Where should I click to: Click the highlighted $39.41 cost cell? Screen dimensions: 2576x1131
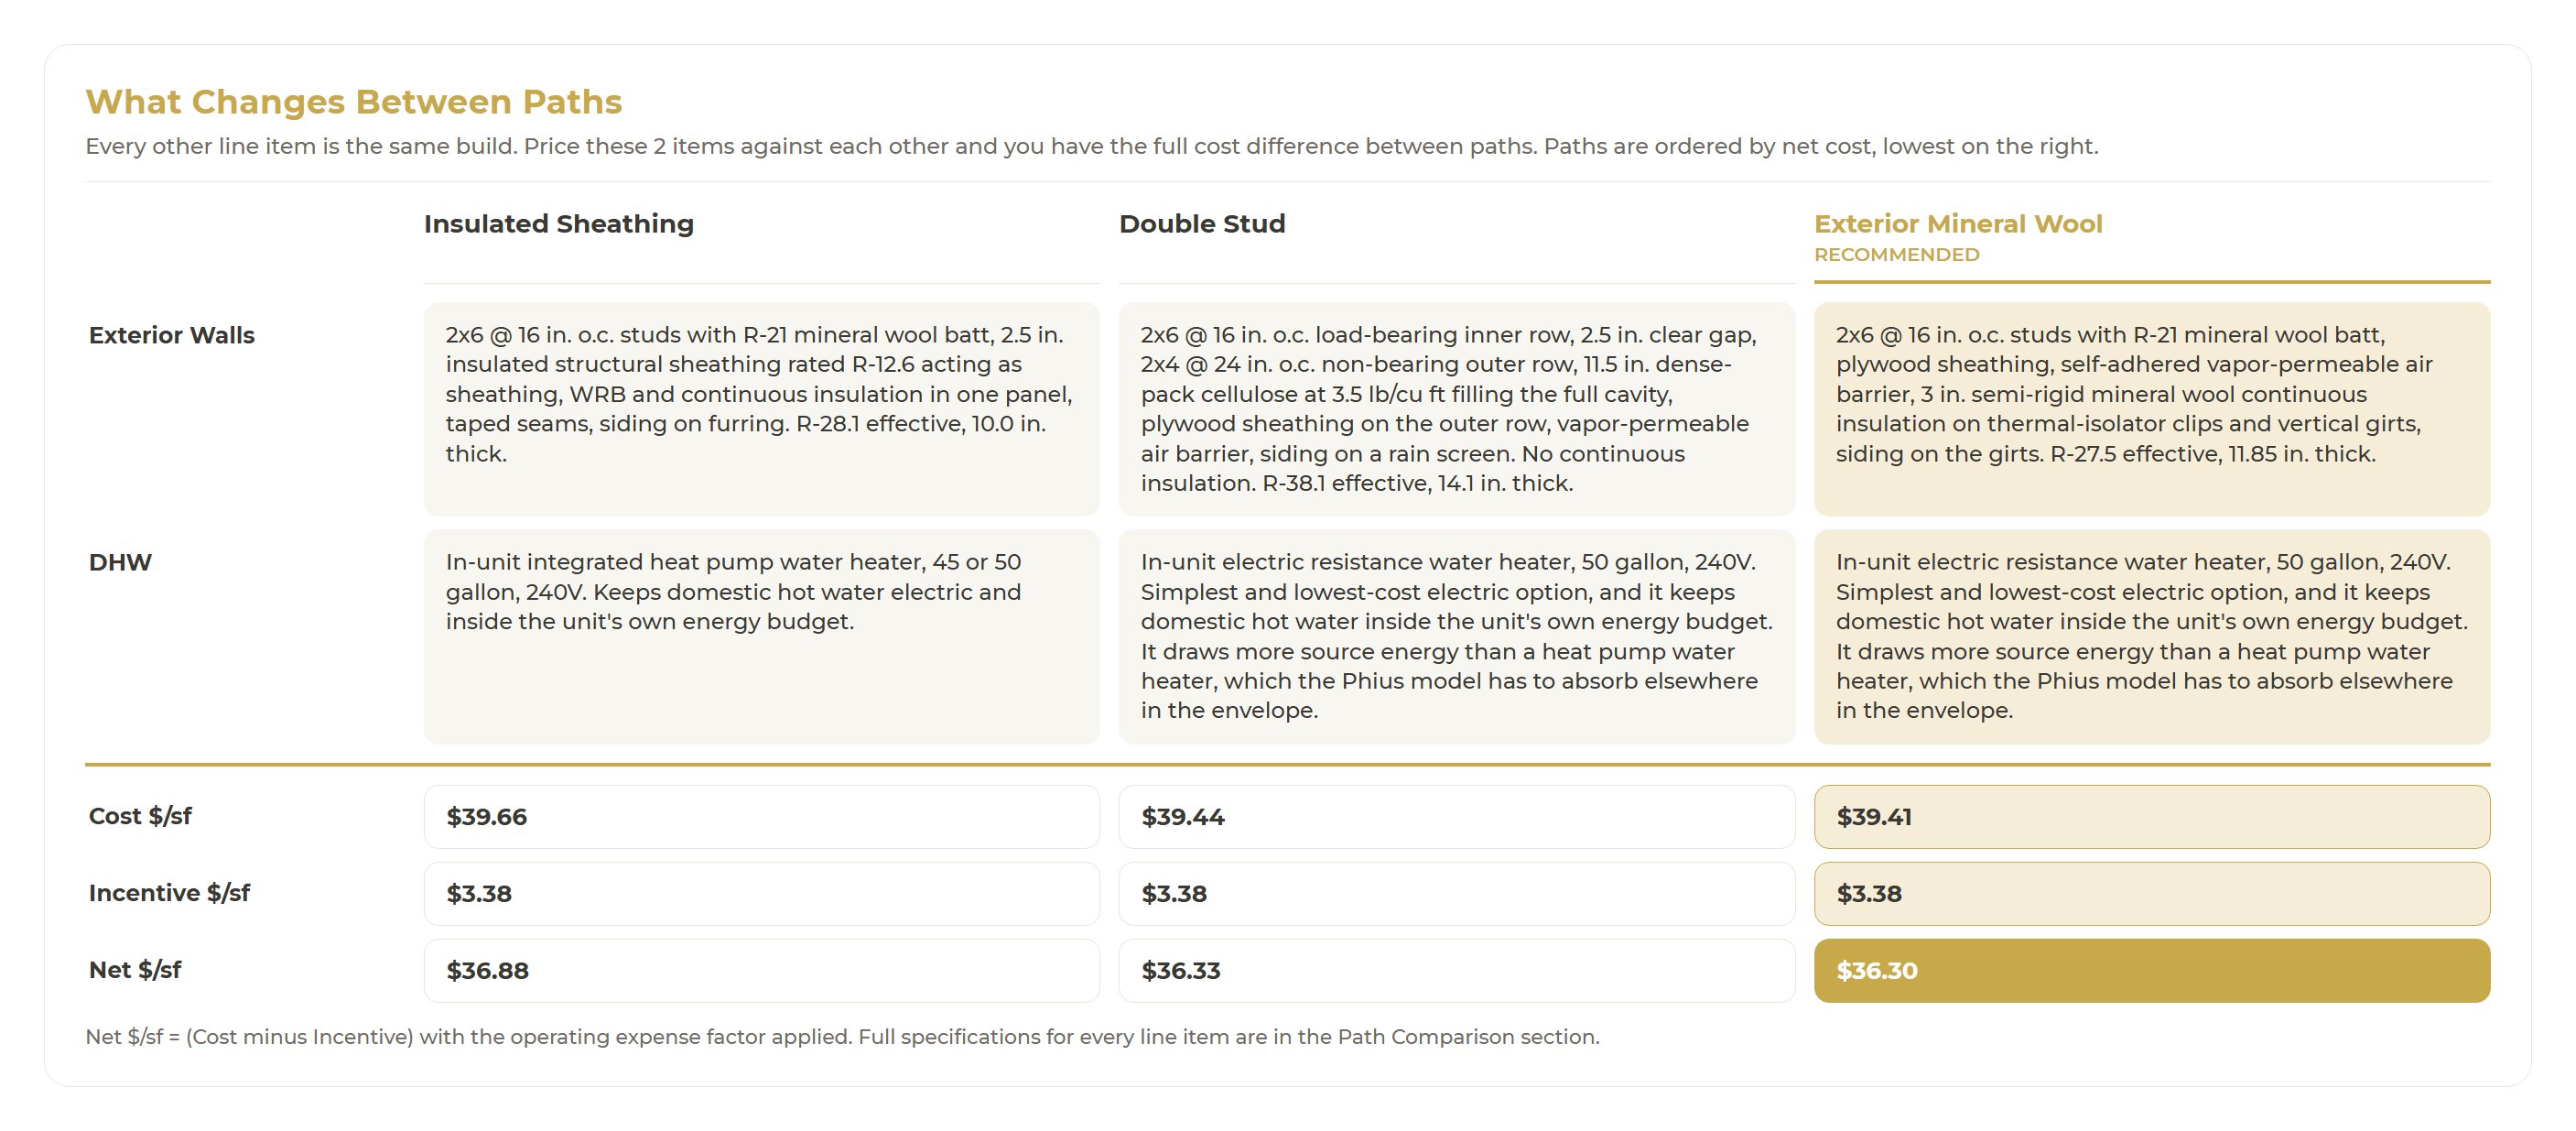click(2151, 817)
